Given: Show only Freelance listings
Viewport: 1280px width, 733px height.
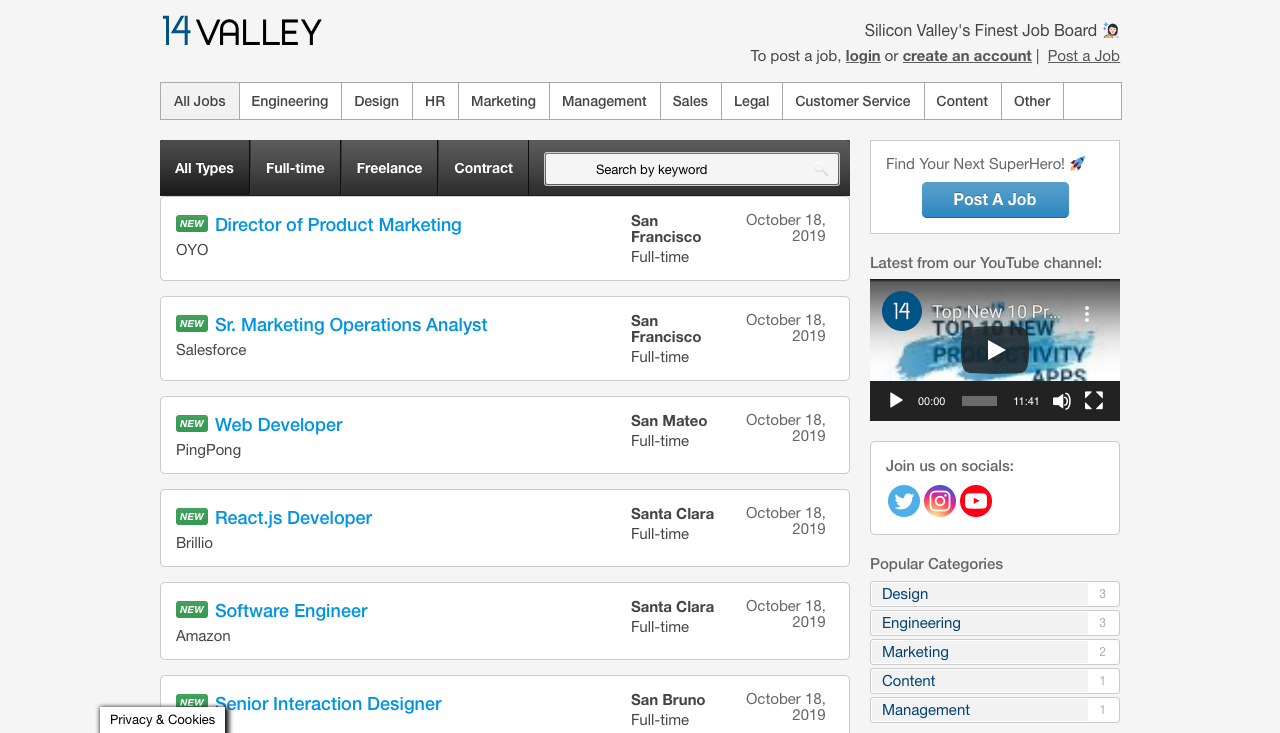Looking at the screenshot, I should click(x=389, y=167).
